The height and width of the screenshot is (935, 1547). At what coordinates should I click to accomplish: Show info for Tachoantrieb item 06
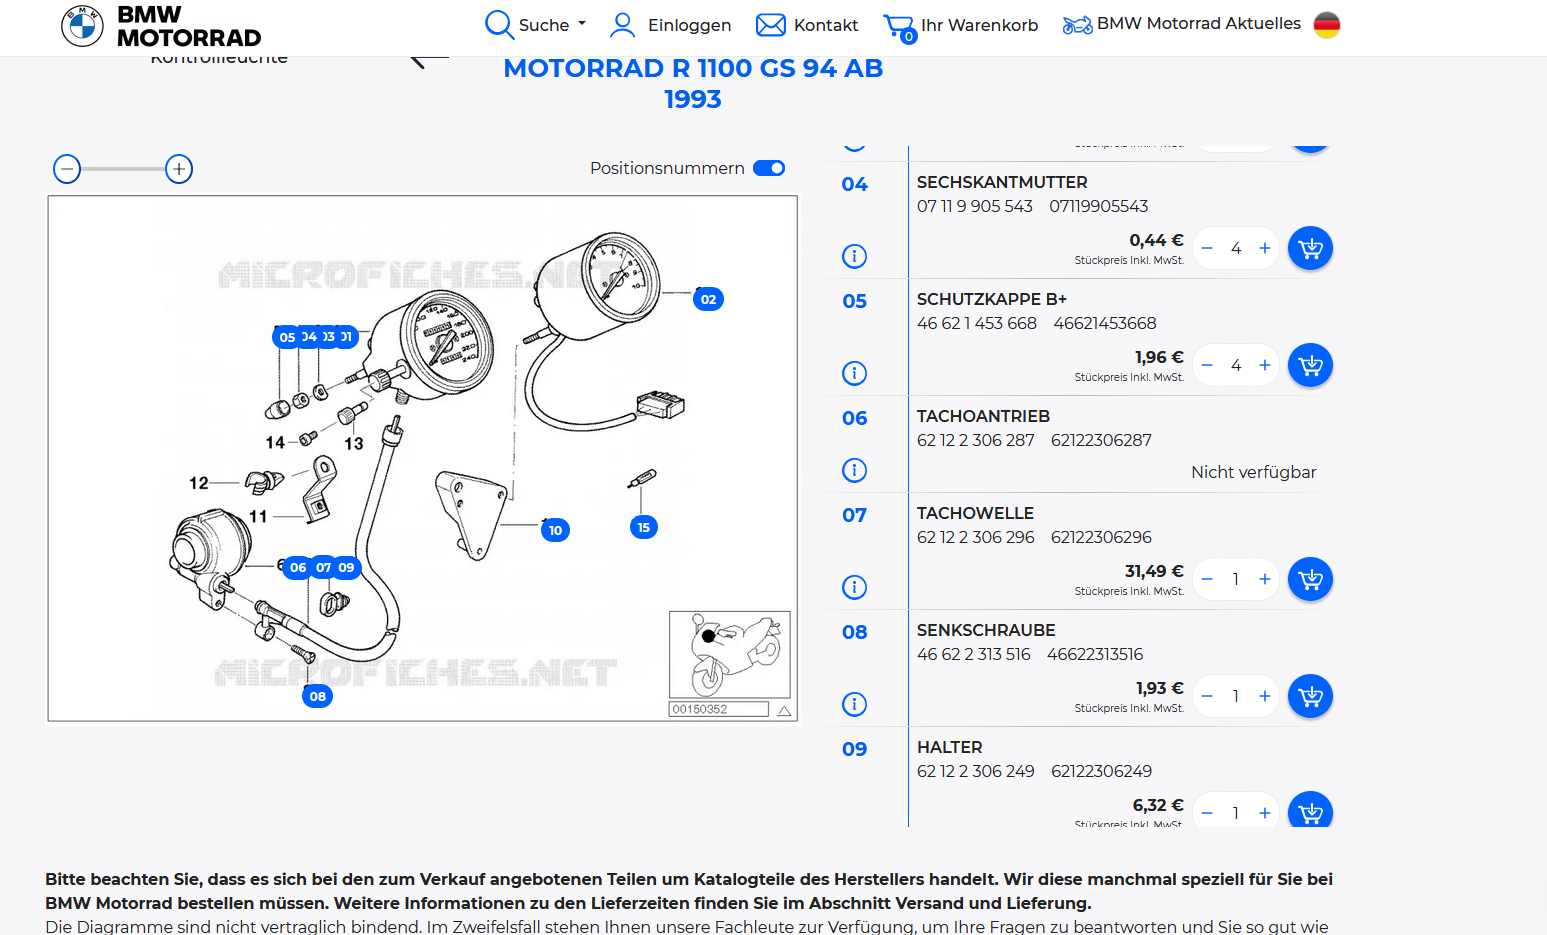[854, 470]
